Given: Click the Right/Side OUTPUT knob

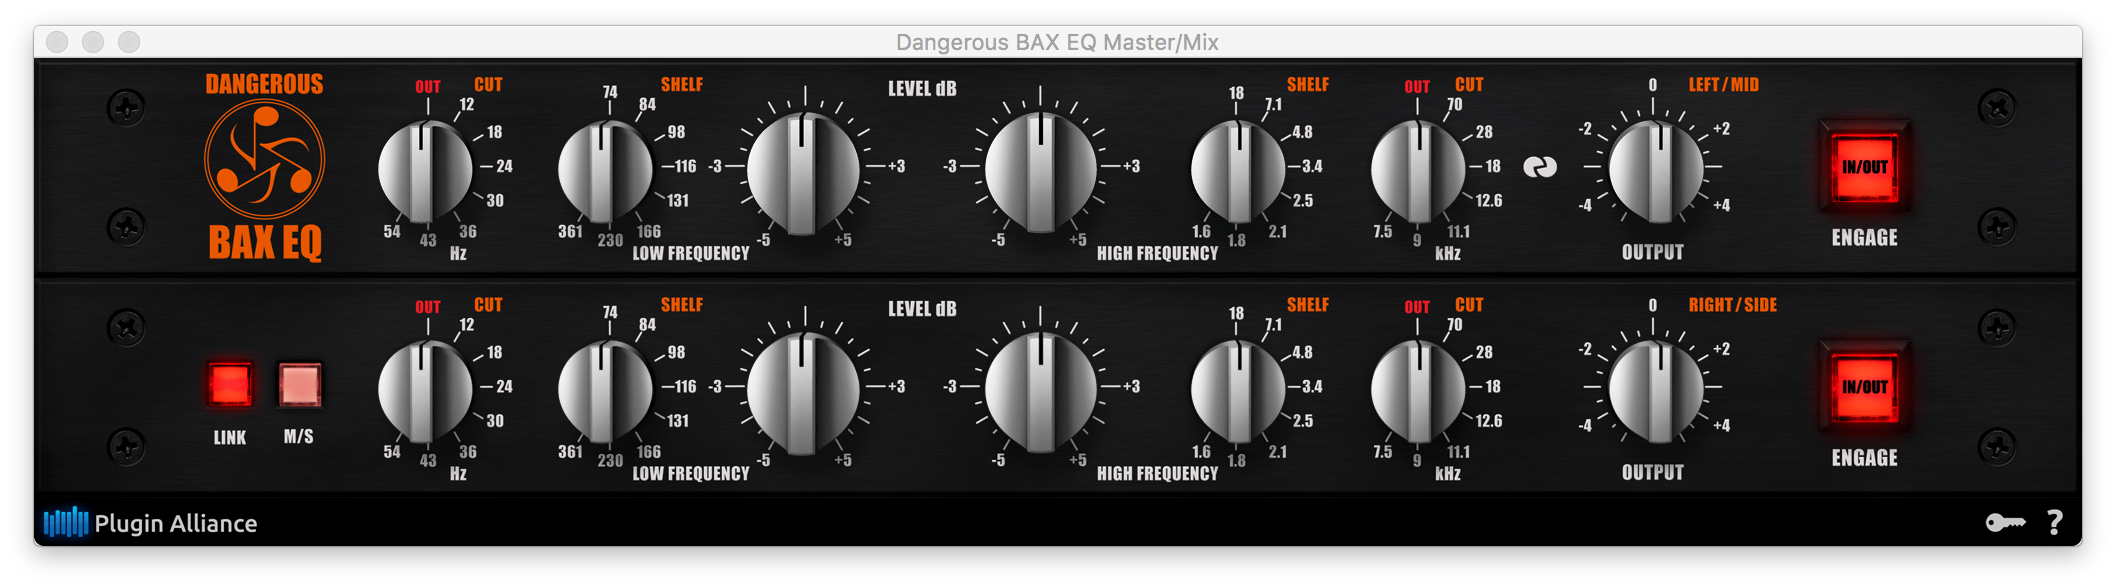Looking at the screenshot, I should pos(1656,391).
